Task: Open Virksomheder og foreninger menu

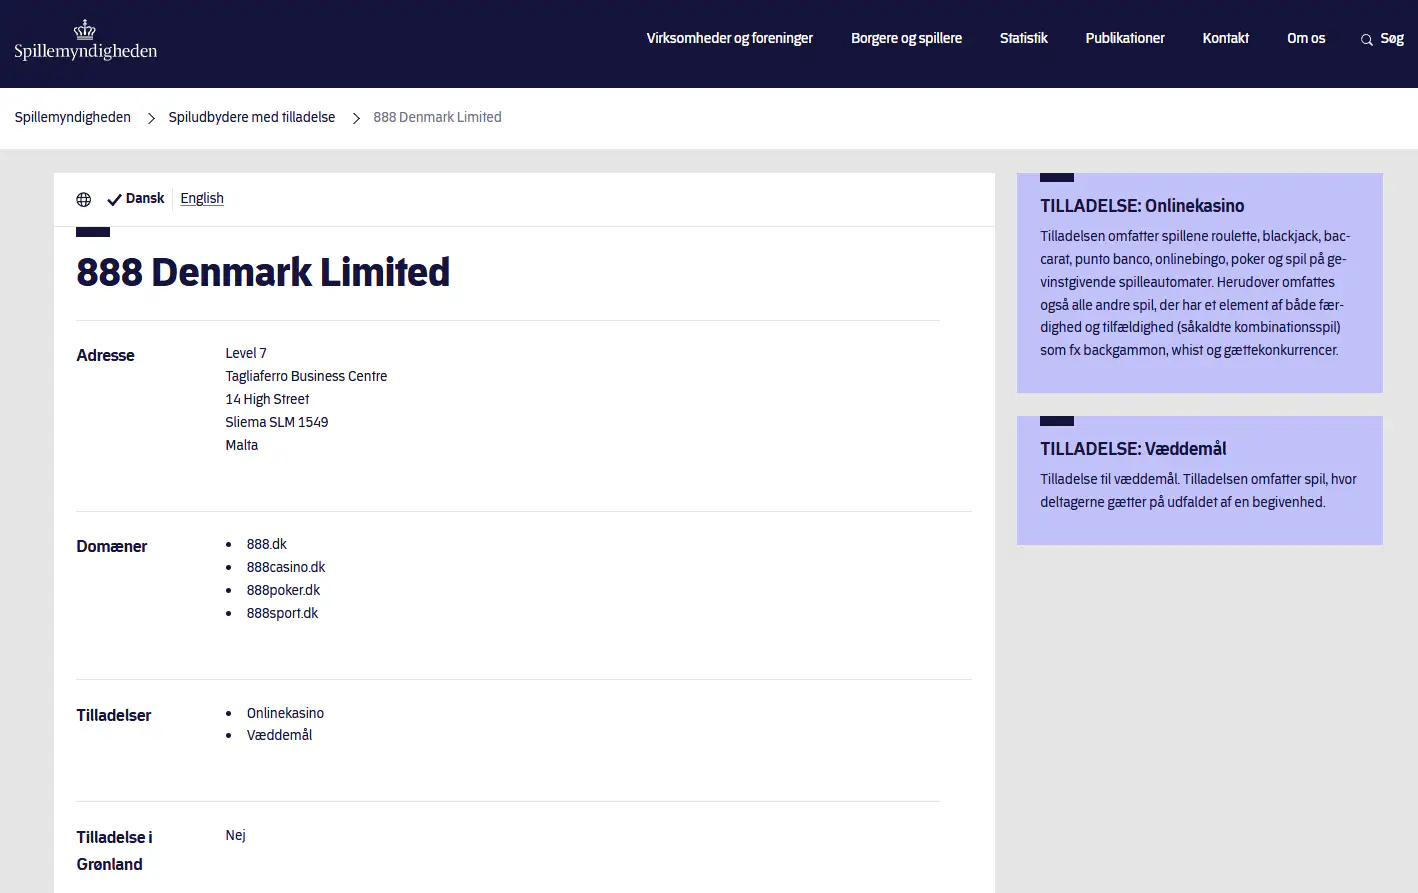Action: click(729, 38)
